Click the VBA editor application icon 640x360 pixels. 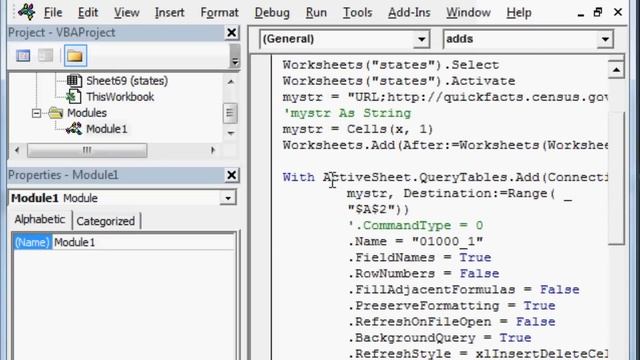click(x=27, y=12)
